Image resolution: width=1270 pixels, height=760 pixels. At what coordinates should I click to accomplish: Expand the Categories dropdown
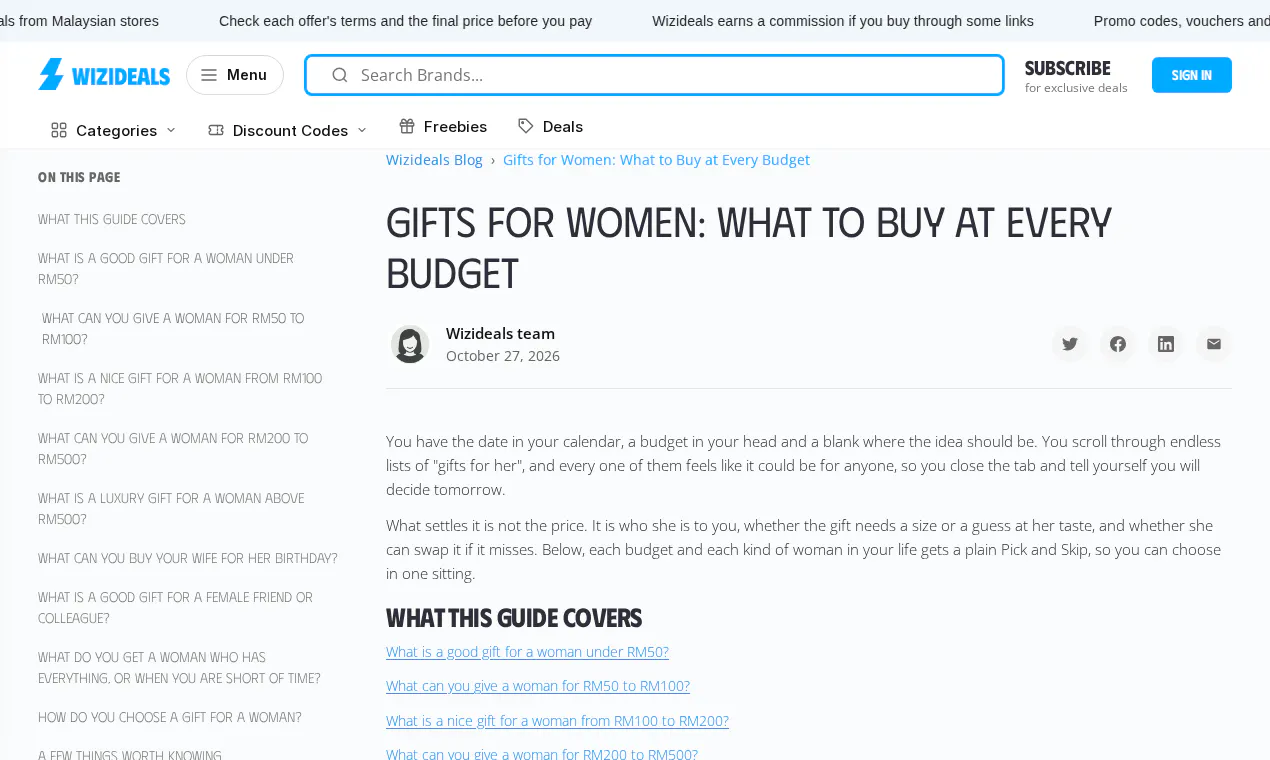[x=114, y=130]
